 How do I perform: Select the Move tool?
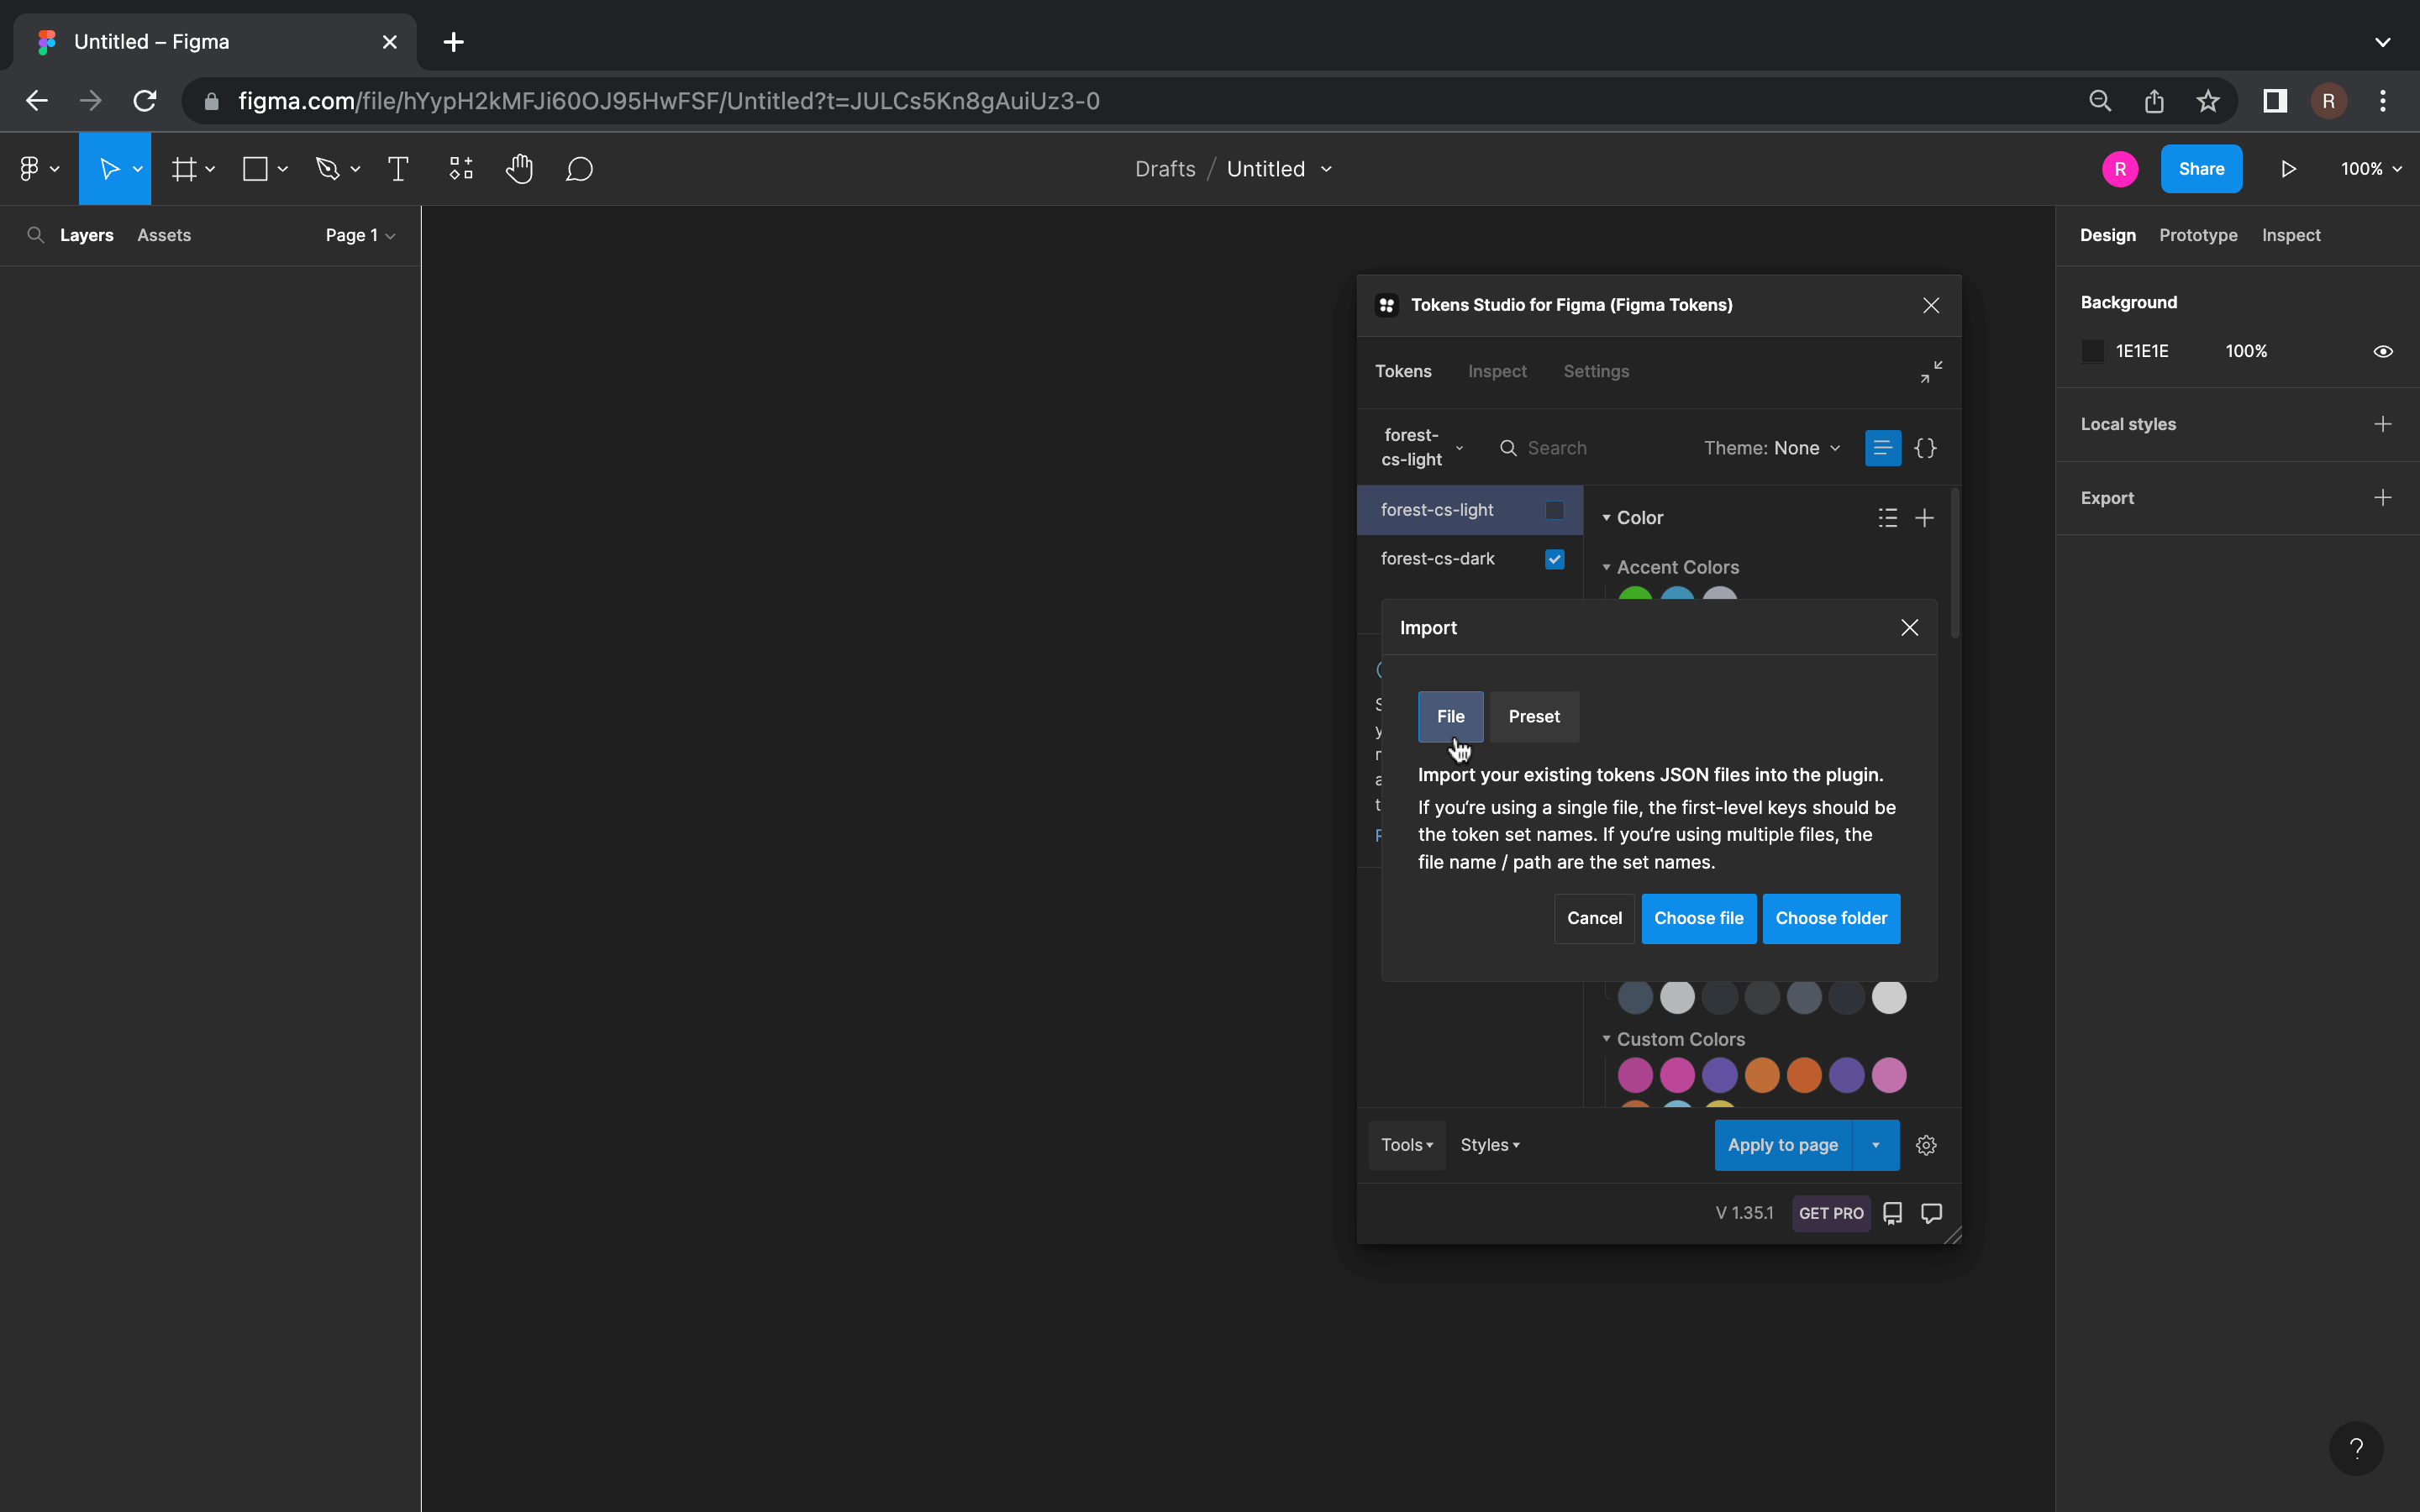[109, 169]
